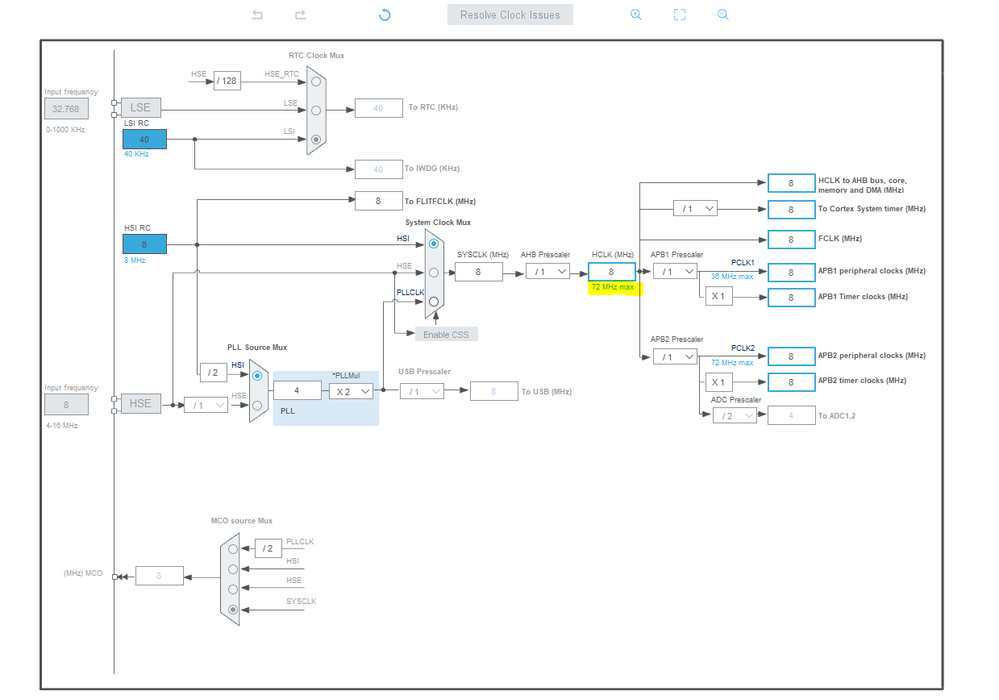Click the highlighted 72 MHz max label
This screenshot has width=999, height=700.
613,287
